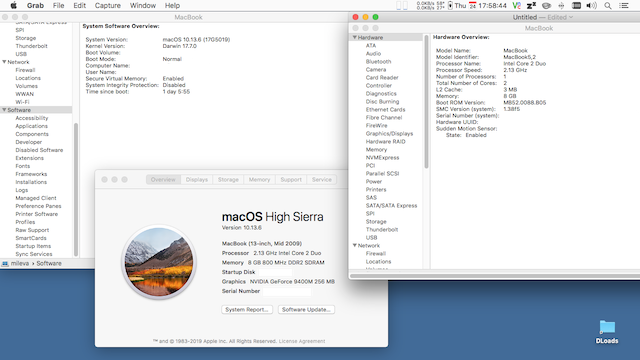Collapse the Network section in right window
The height and width of the screenshot is (360, 640).
click(x=355, y=246)
